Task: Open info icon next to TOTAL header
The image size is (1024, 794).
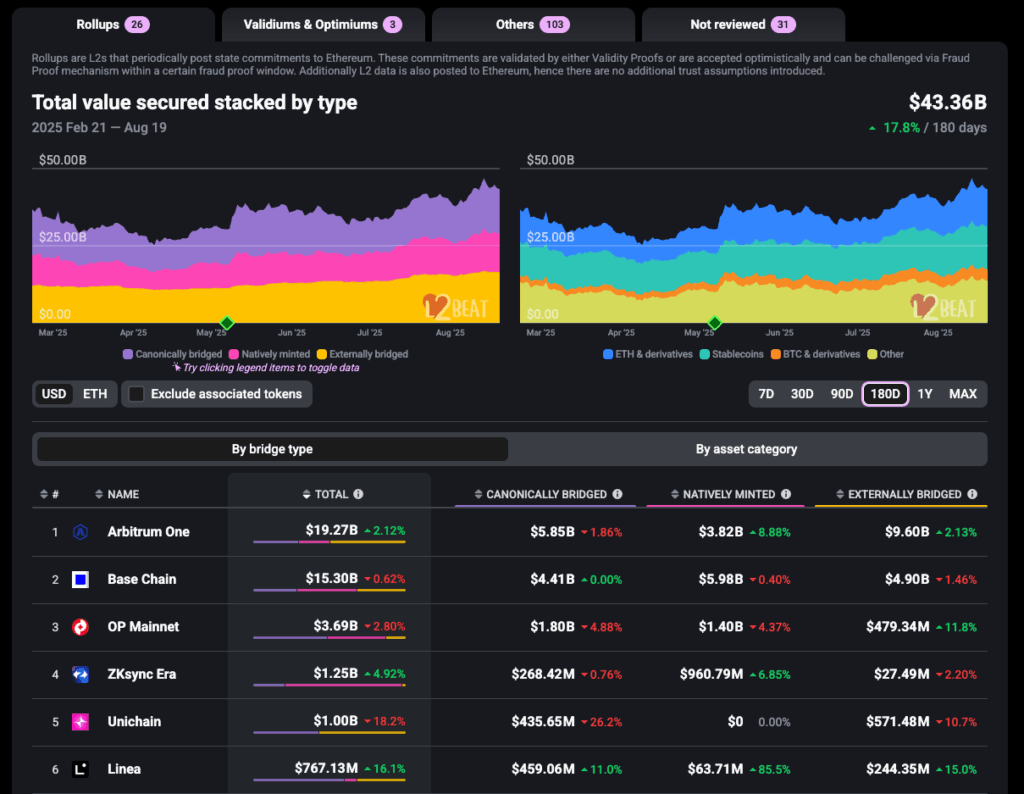Action: [x=358, y=494]
